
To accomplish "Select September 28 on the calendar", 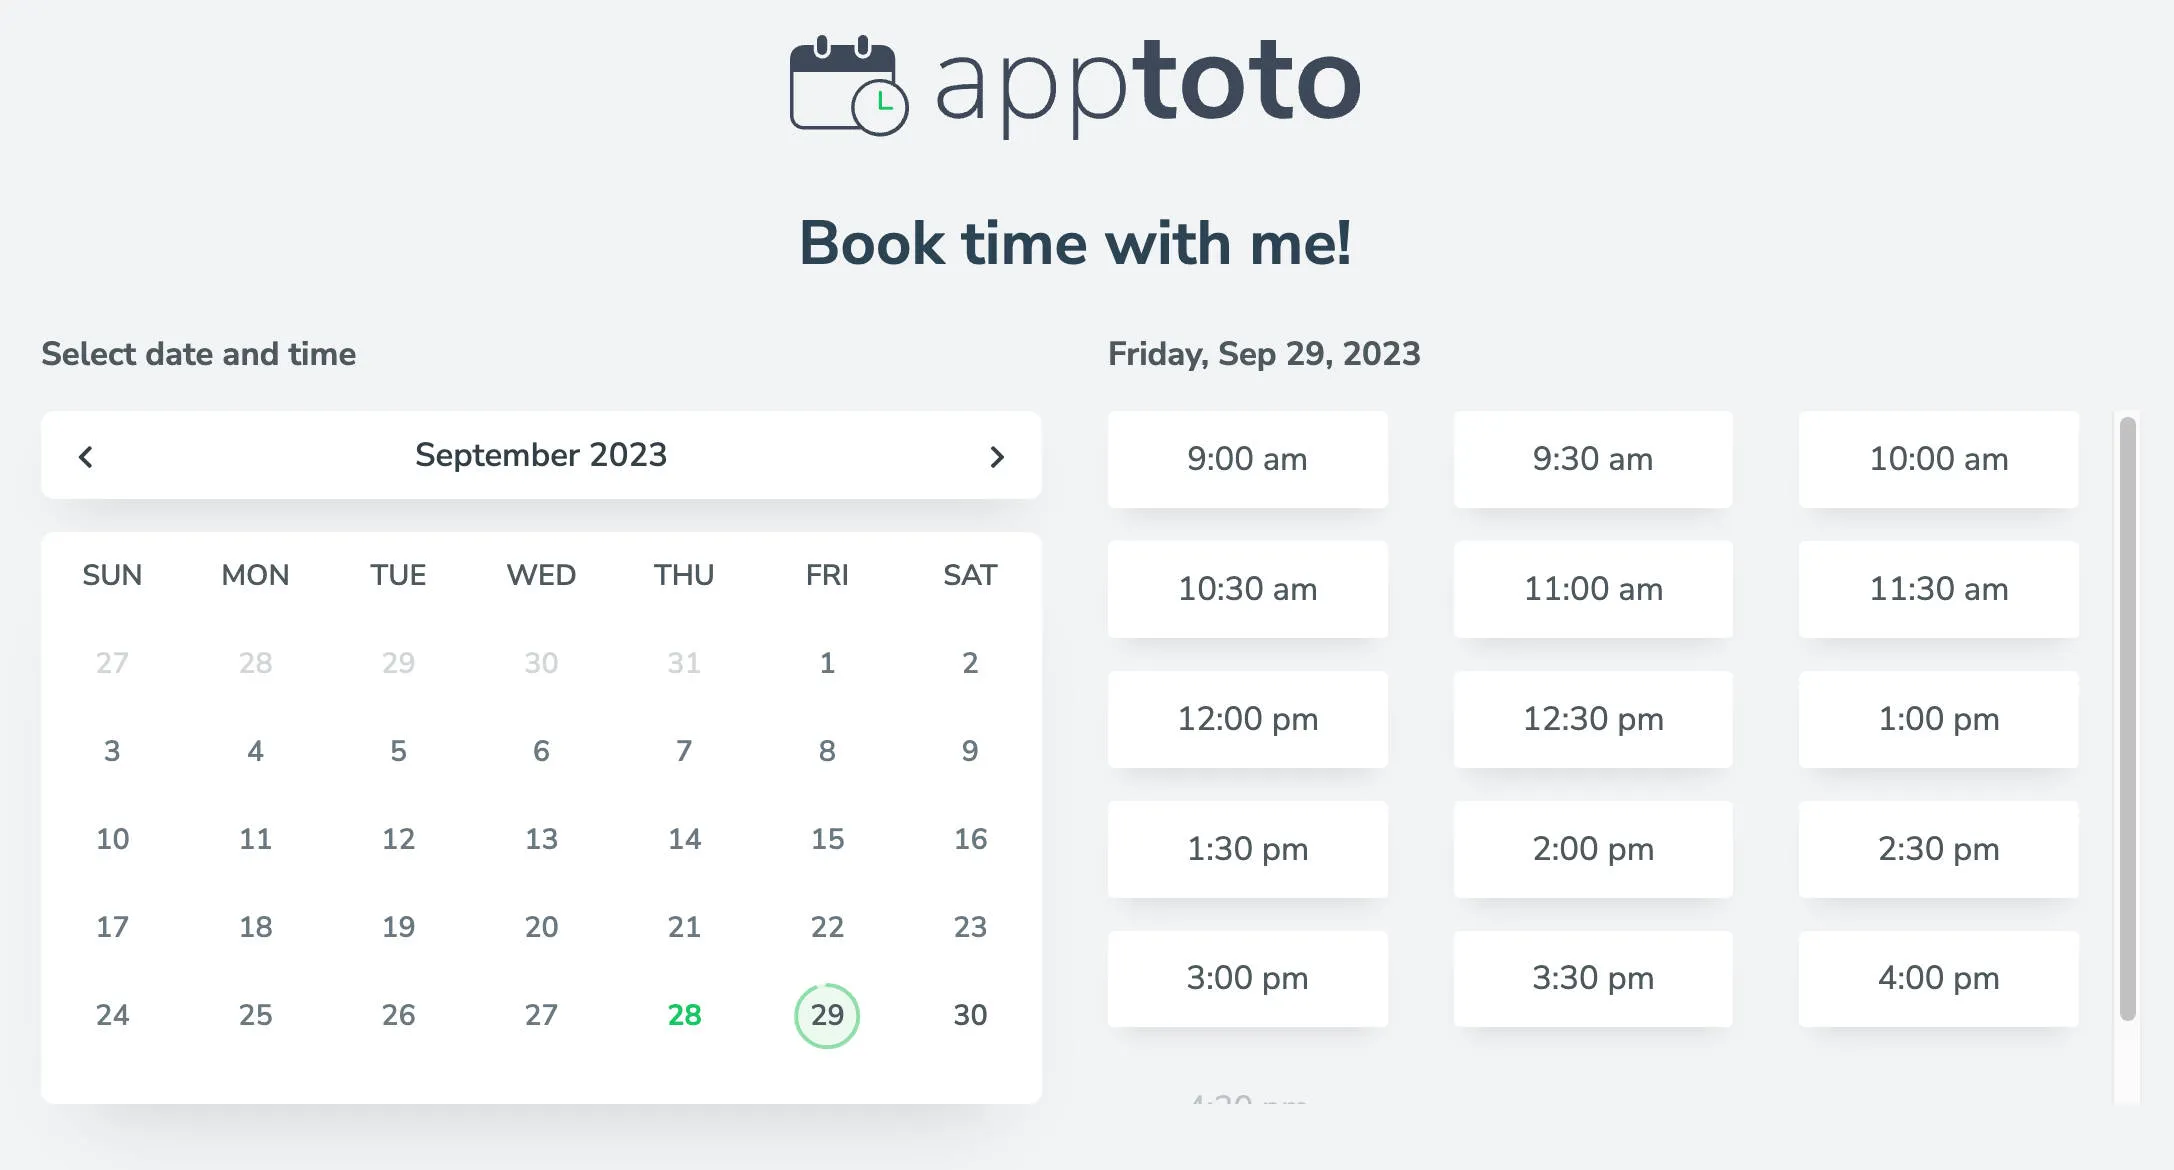I will (x=683, y=1014).
